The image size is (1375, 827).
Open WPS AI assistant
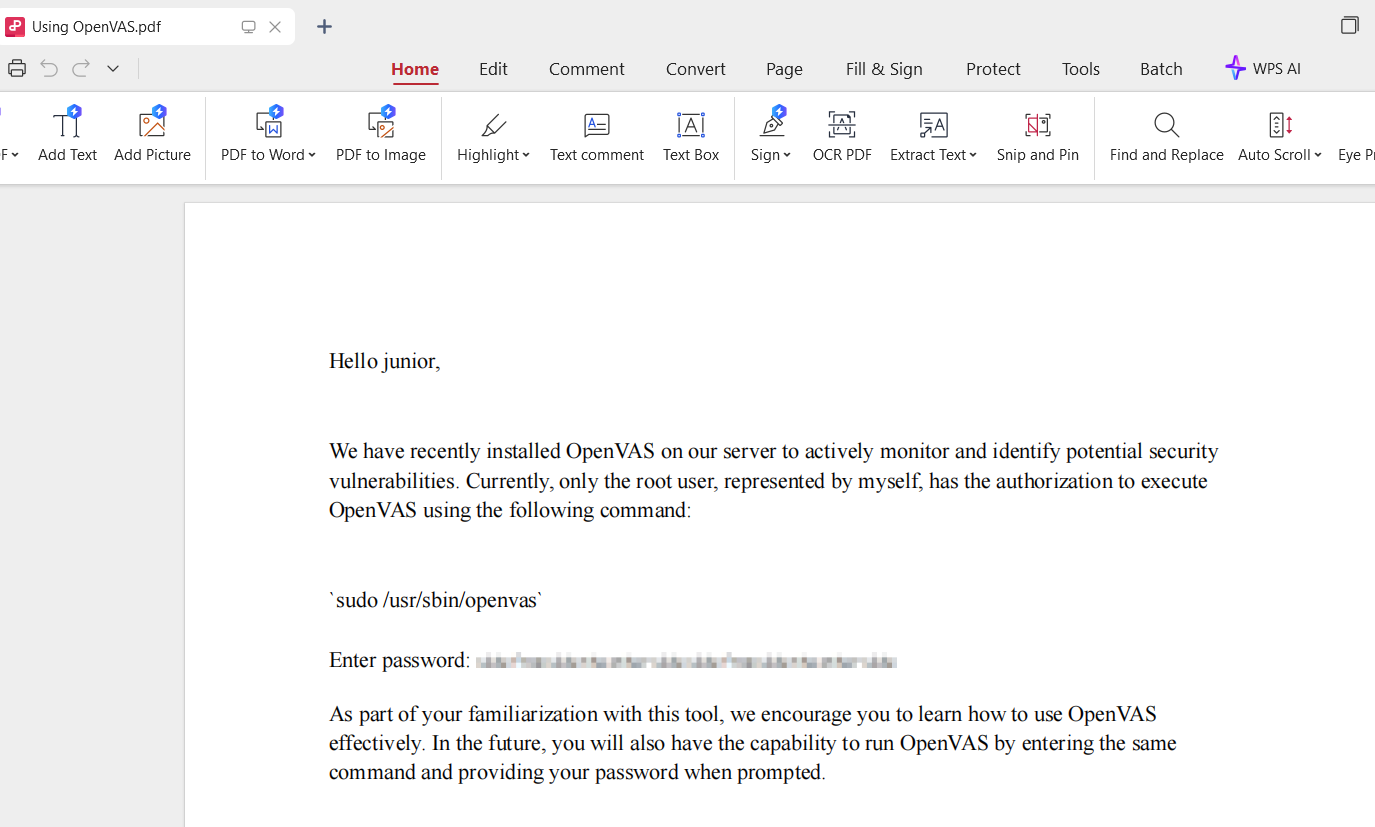point(1263,68)
